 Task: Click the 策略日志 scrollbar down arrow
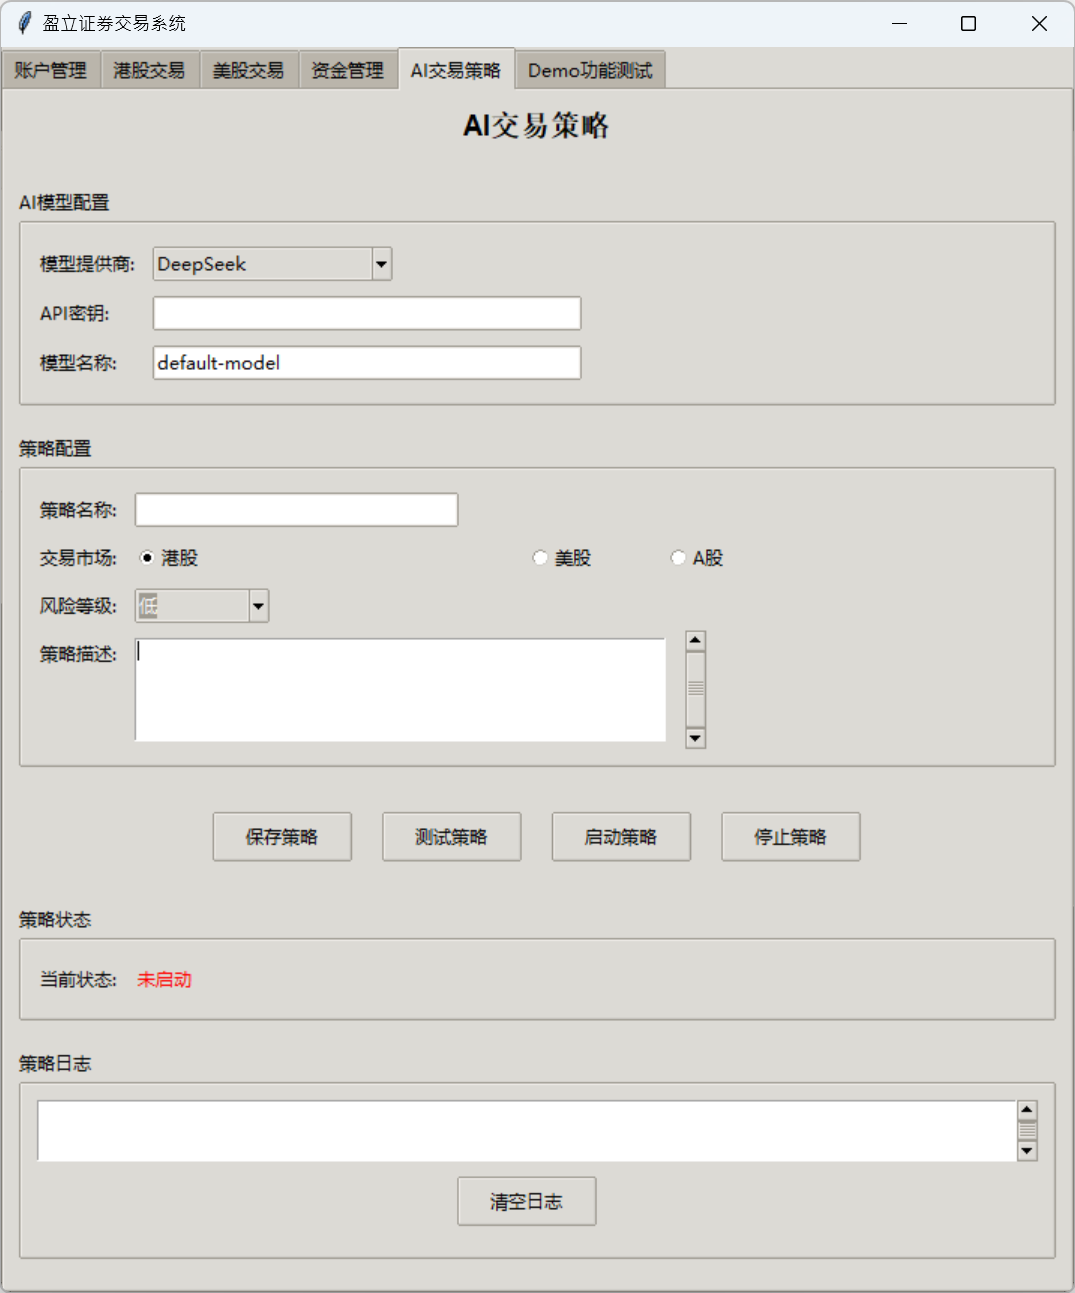(1027, 1151)
